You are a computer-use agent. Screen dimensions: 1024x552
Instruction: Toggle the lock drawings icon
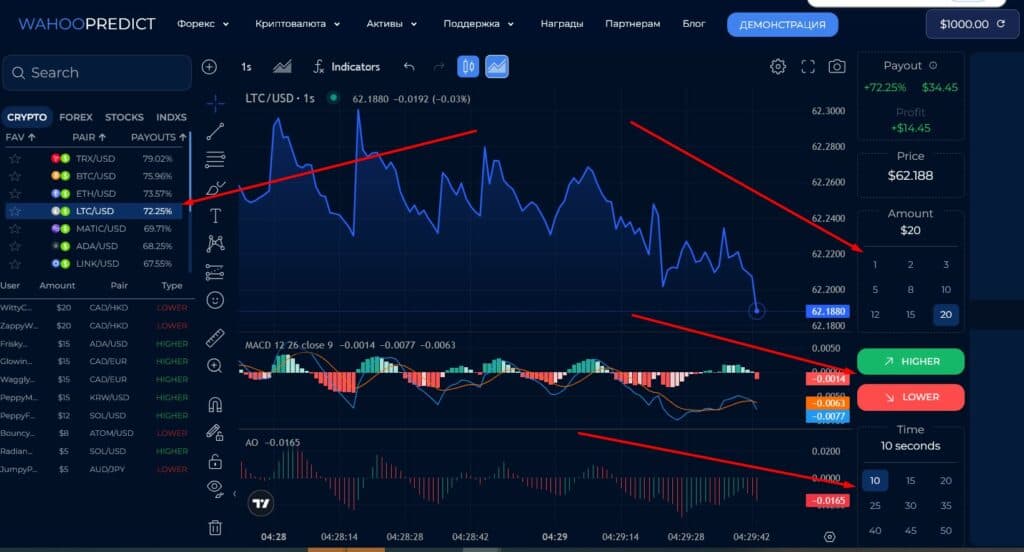pos(215,461)
